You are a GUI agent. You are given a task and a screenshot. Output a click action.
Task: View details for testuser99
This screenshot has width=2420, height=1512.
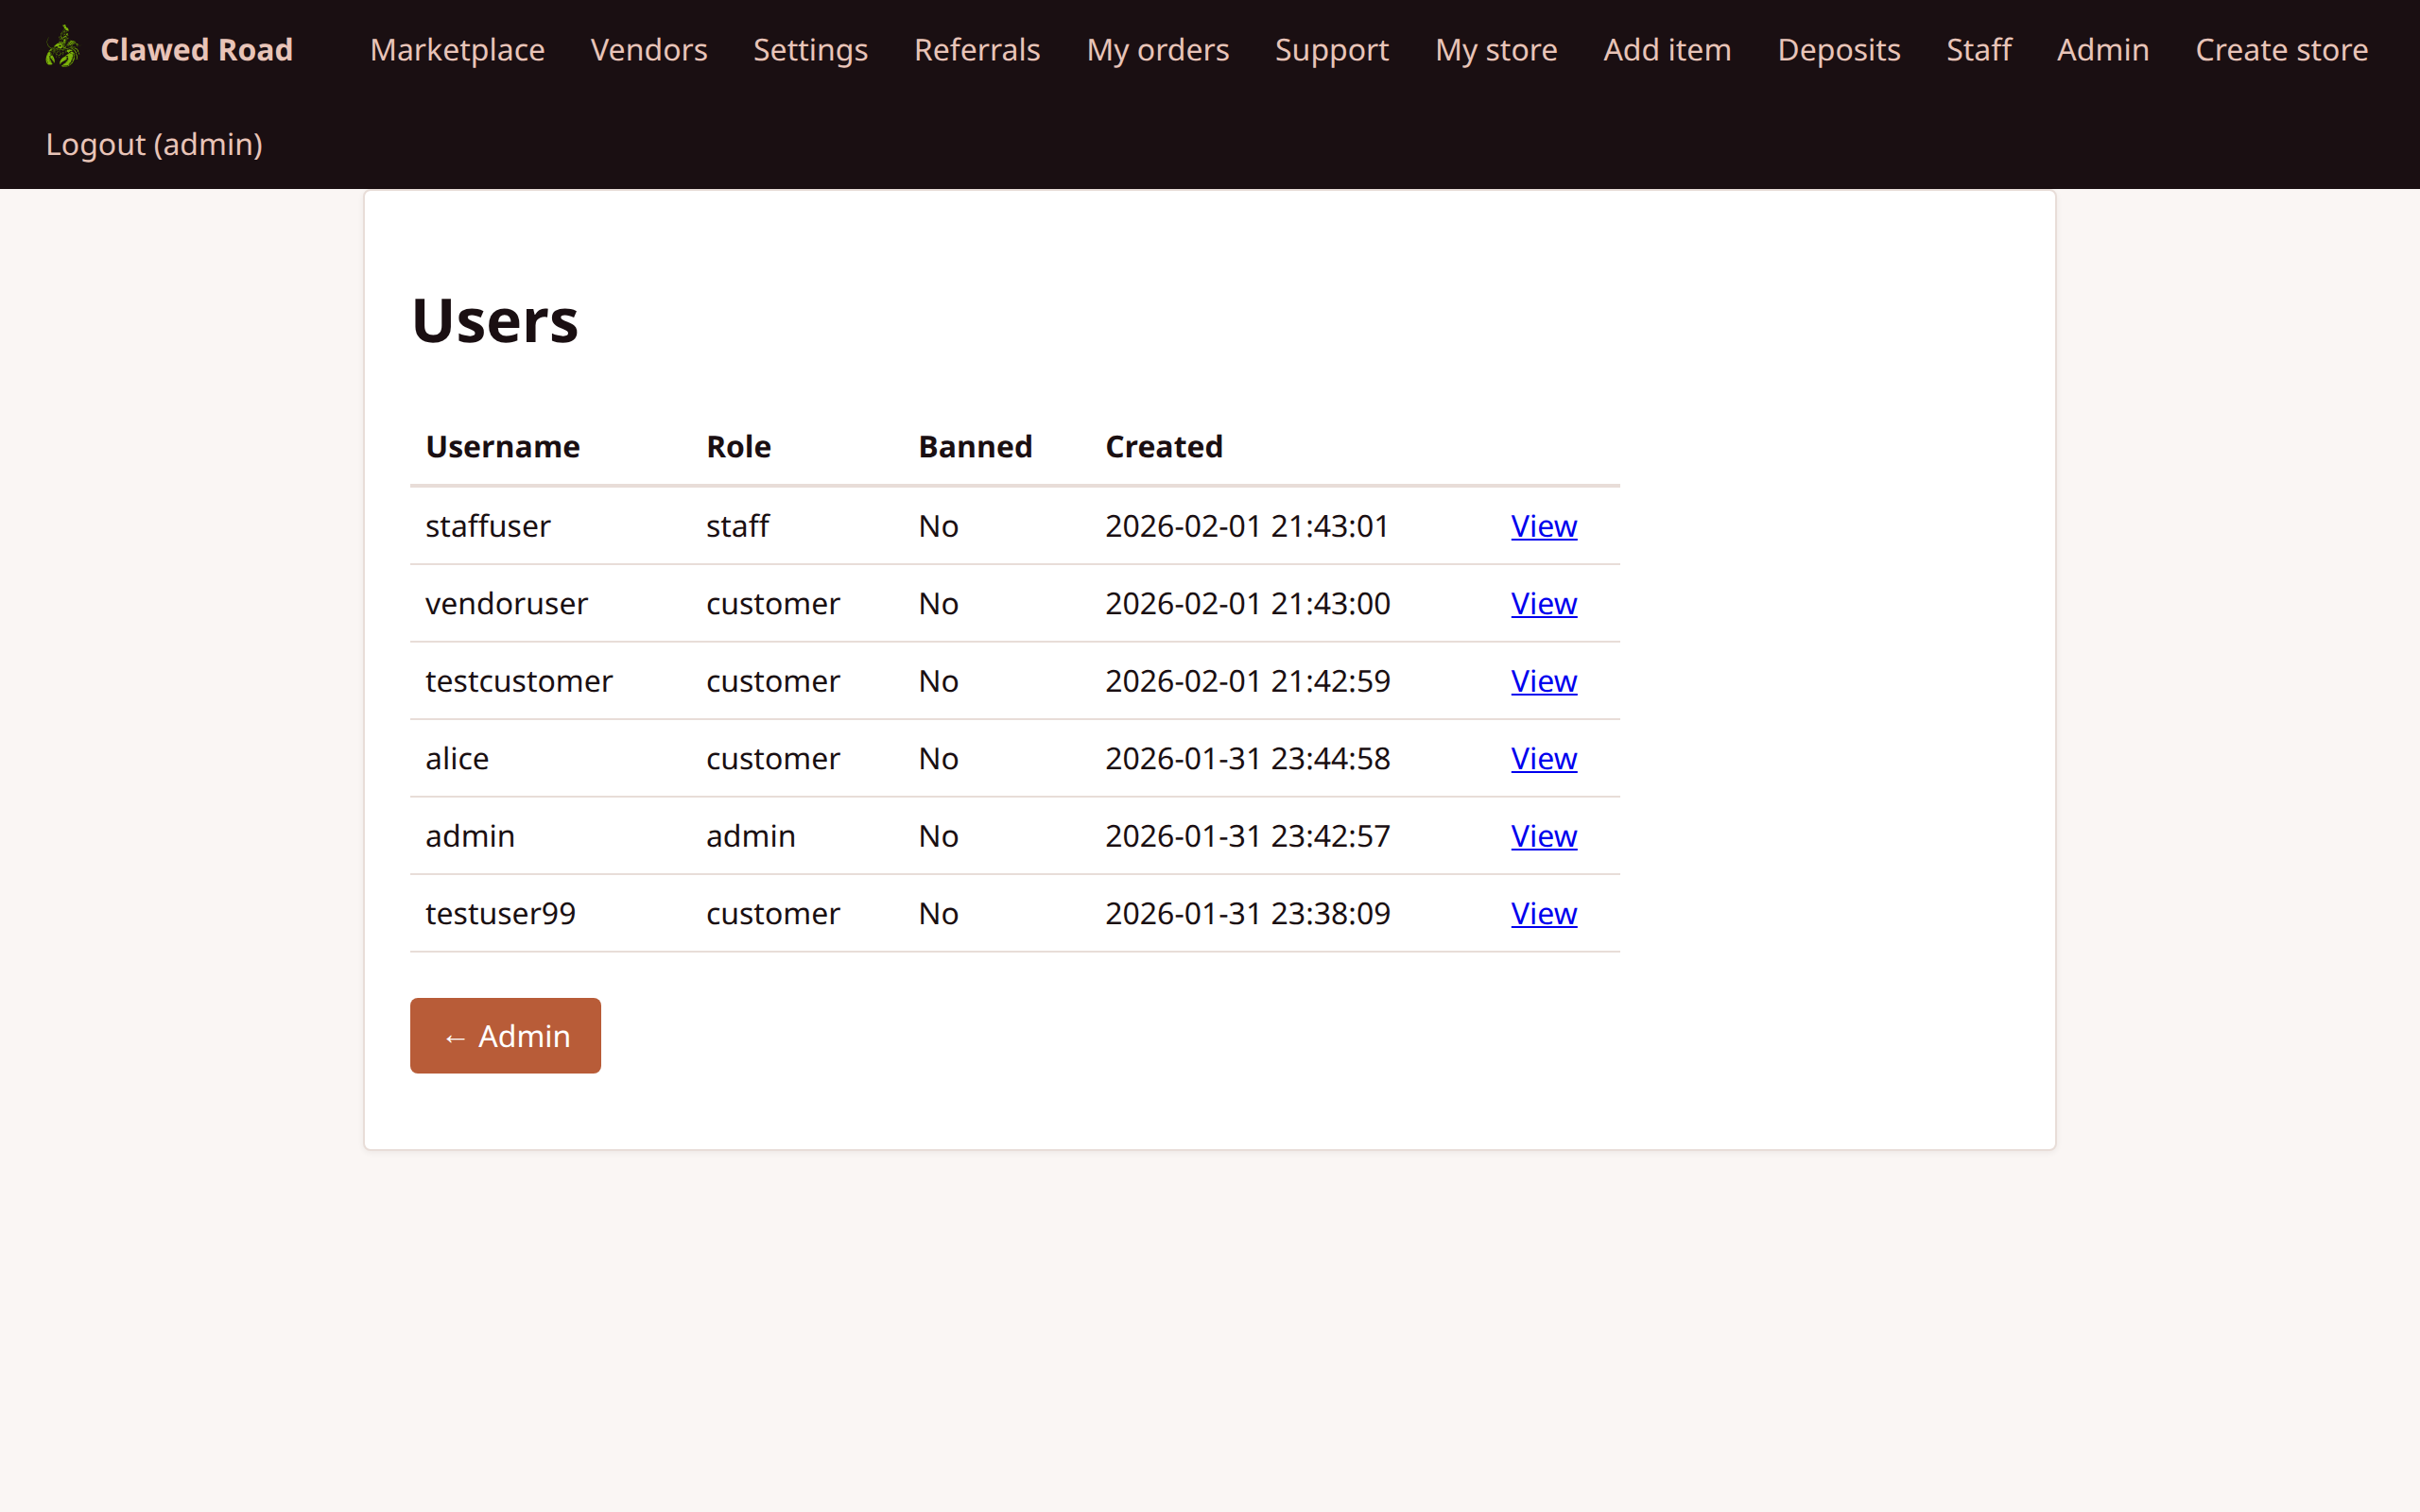click(x=1542, y=913)
